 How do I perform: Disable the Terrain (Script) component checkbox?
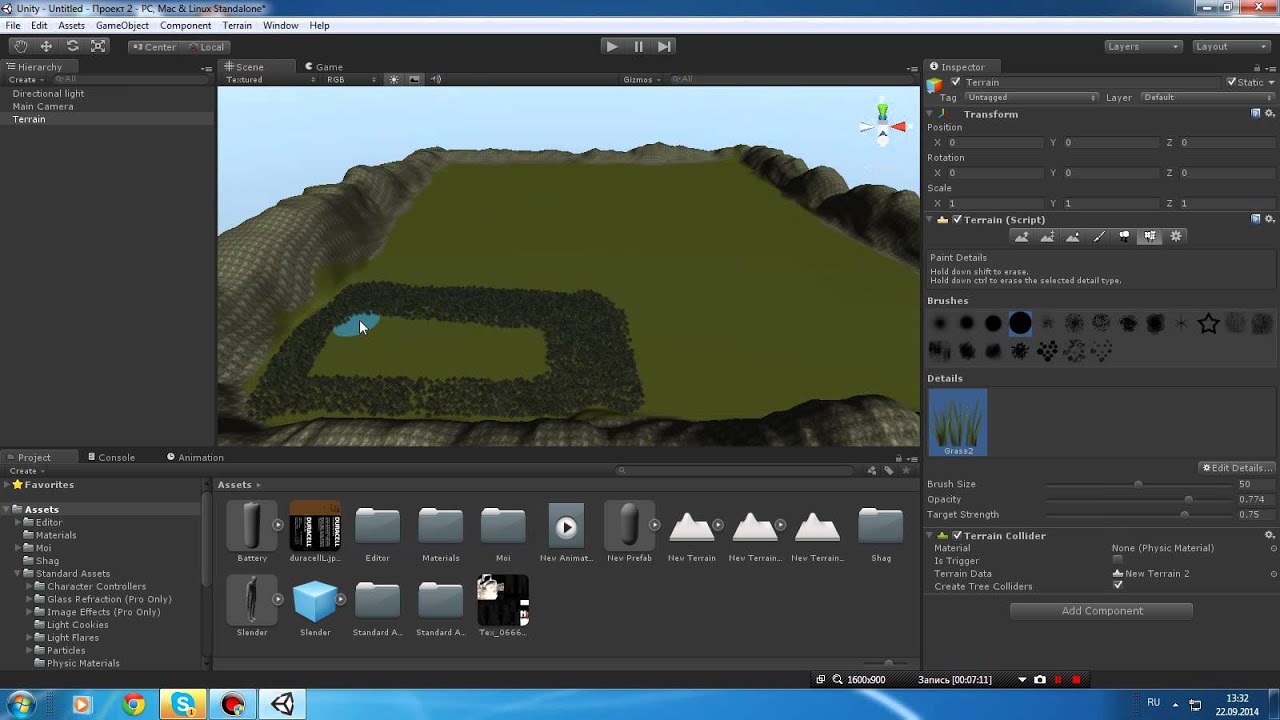[x=957, y=219]
